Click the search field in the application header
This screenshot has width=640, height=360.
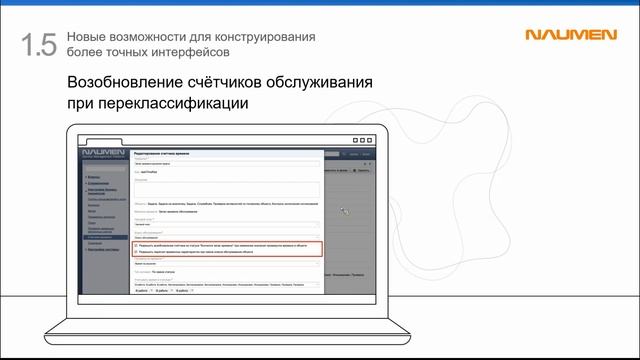[331, 154]
